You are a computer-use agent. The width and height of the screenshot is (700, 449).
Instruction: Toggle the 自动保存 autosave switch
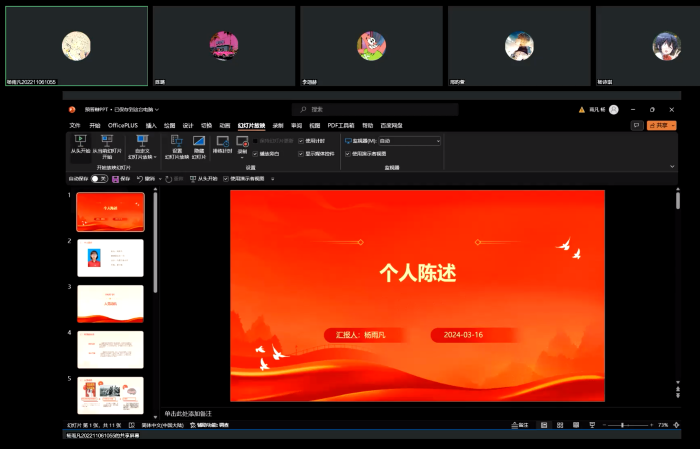tap(98, 178)
